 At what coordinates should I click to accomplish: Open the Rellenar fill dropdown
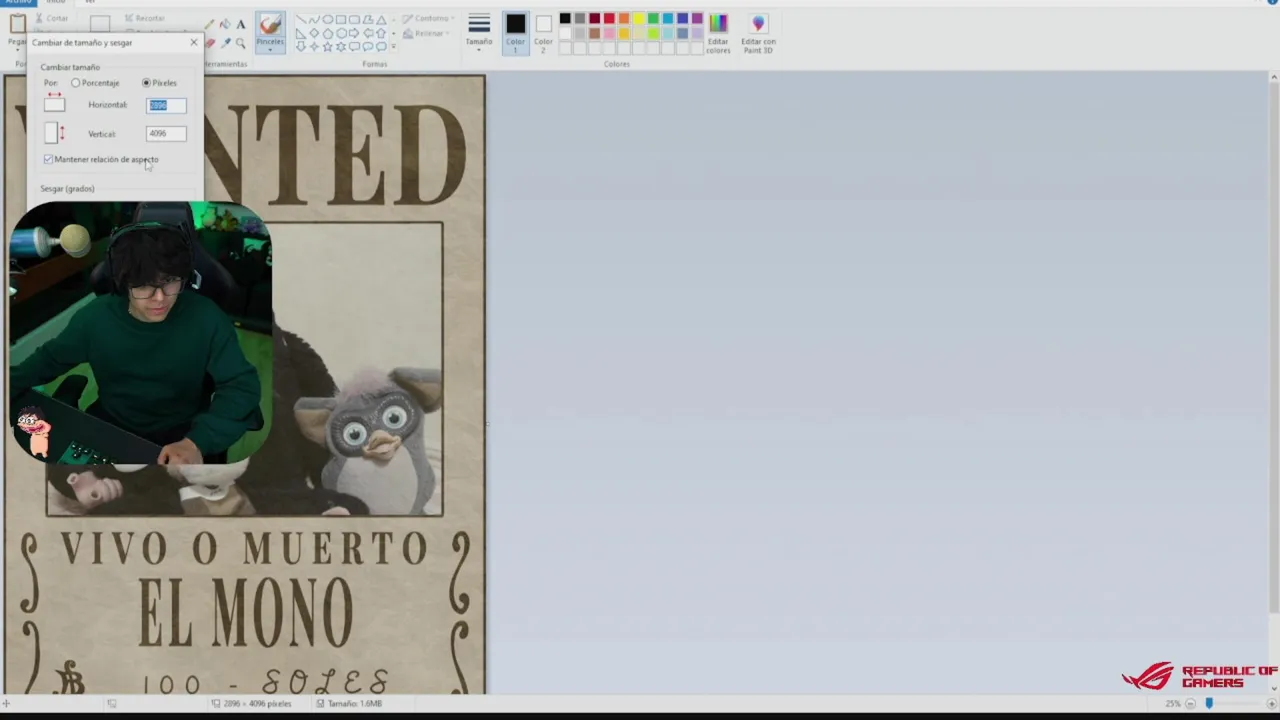[426, 33]
